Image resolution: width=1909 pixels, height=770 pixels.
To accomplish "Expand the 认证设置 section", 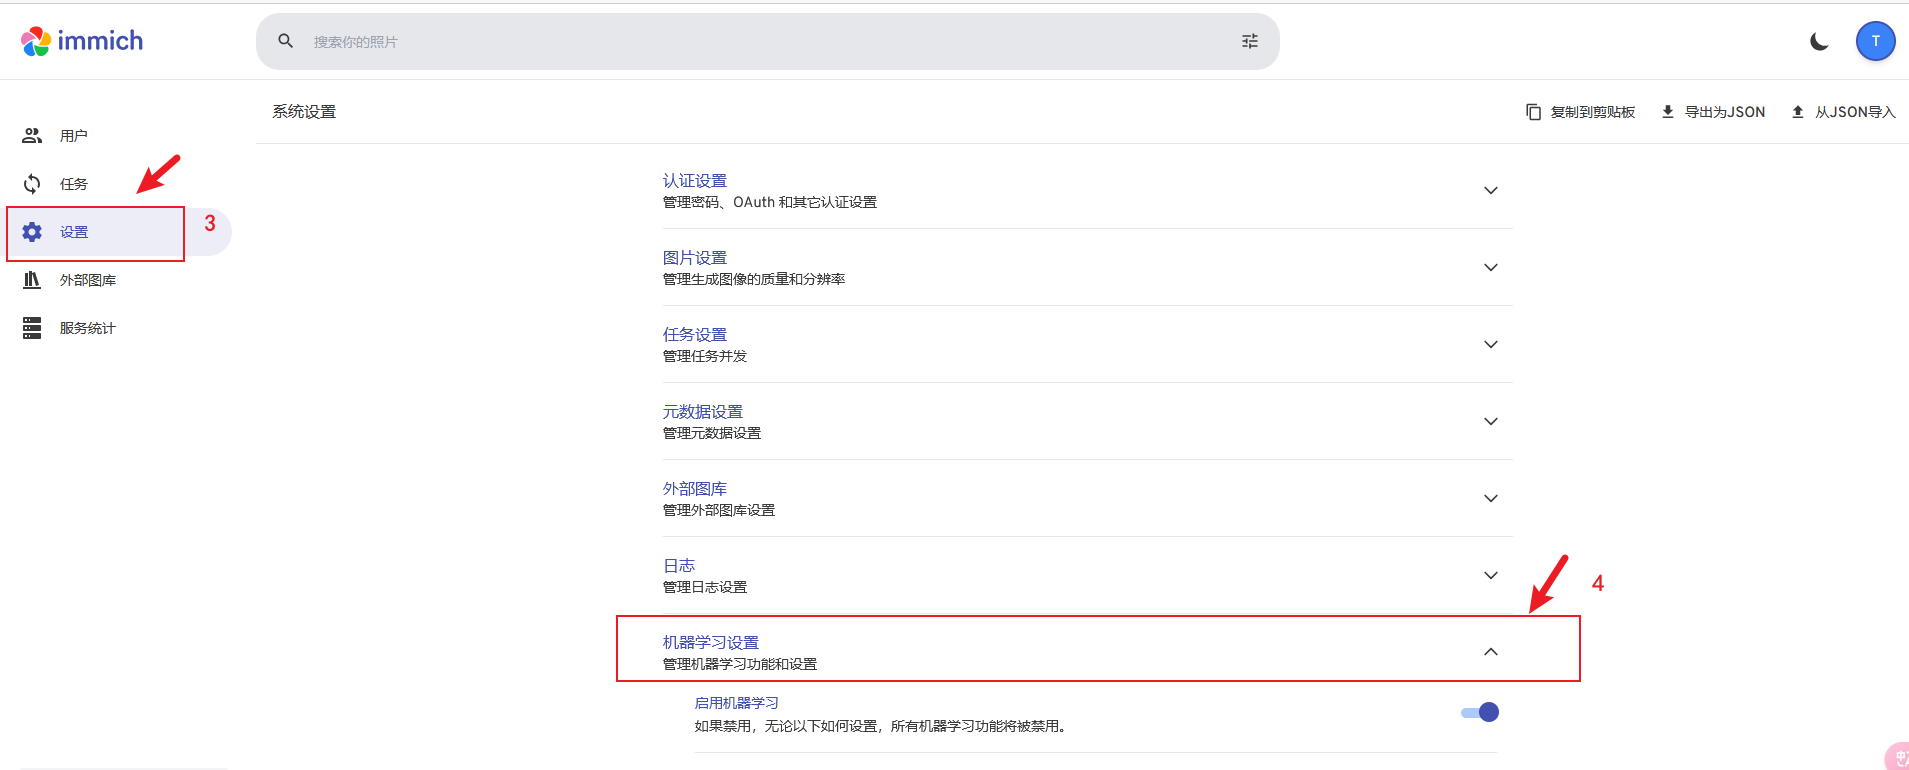I will [1490, 190].
